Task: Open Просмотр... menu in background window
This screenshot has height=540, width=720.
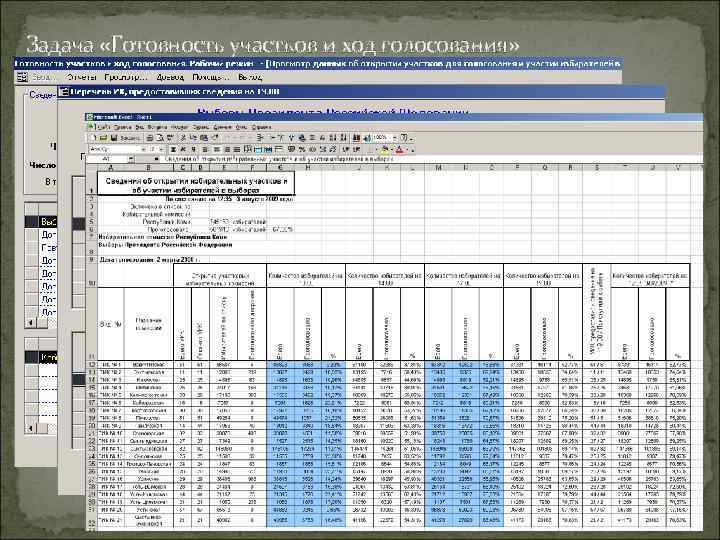Action: pyautogui.click(x=126, y=77)
